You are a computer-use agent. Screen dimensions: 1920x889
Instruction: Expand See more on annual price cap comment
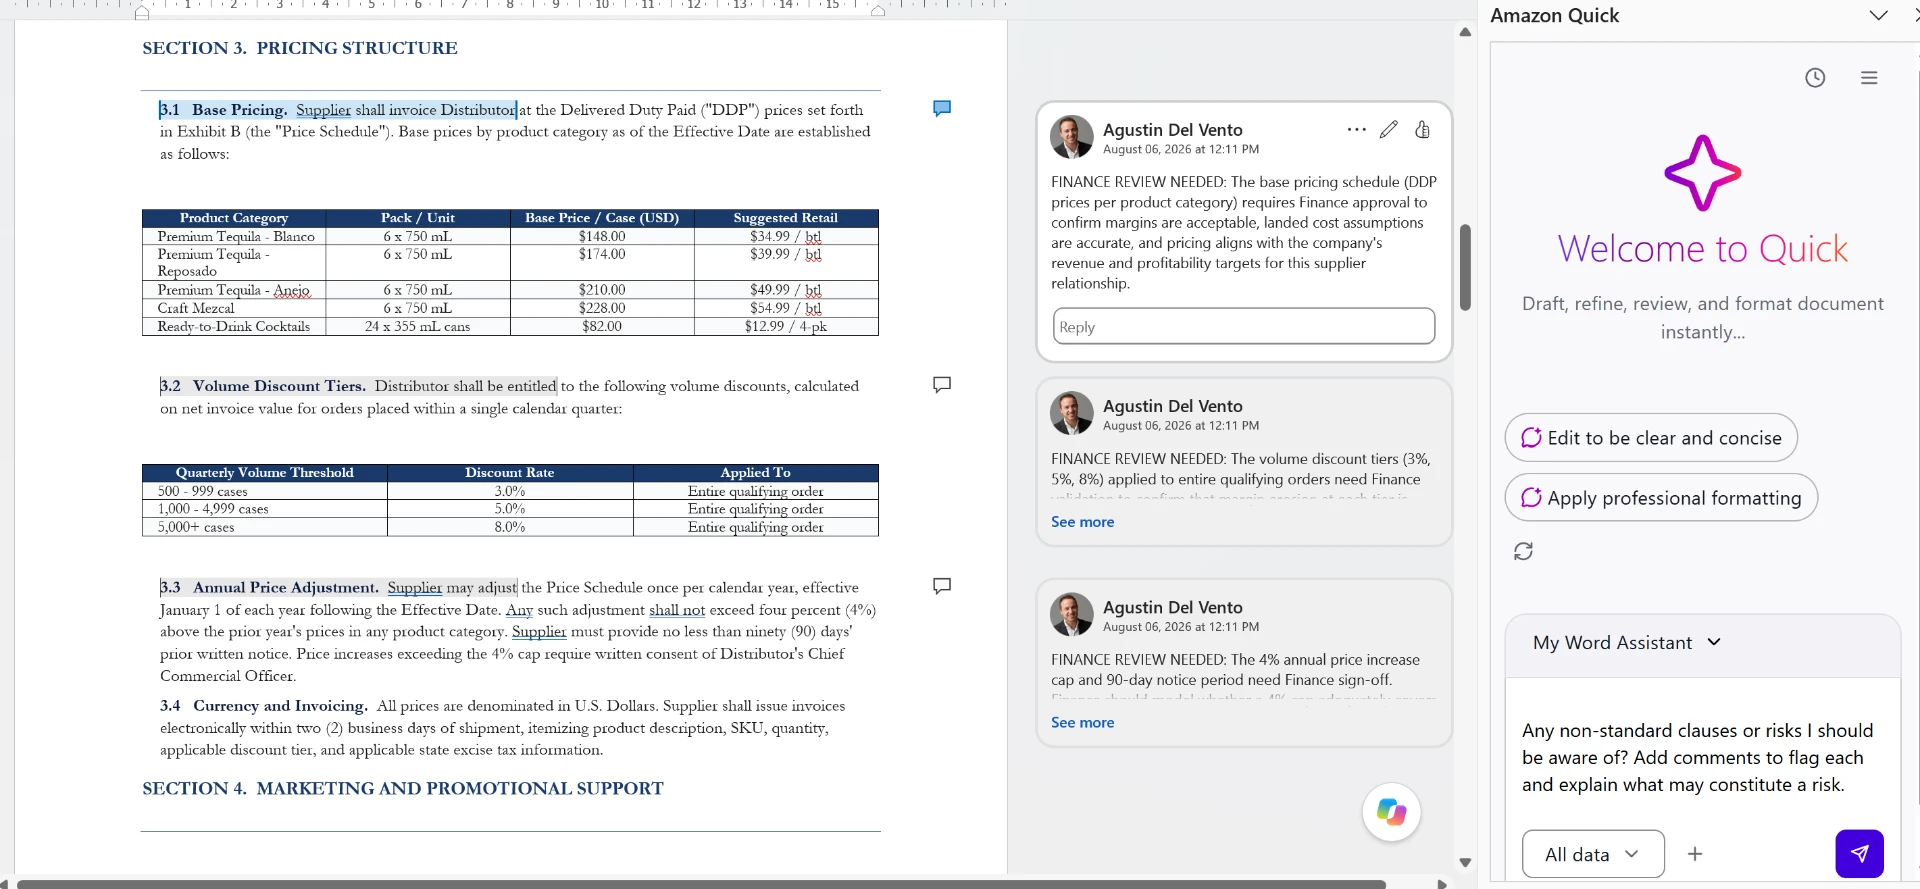1082,723
